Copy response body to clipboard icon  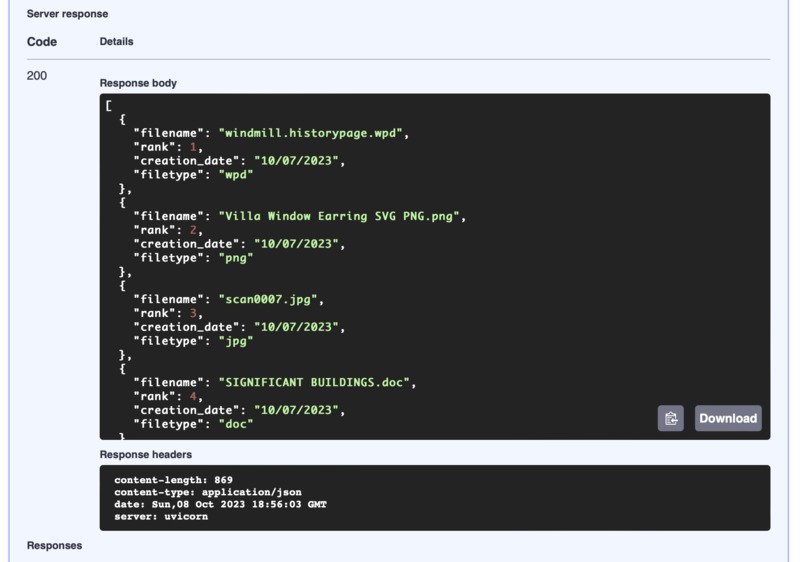(670, 418)
